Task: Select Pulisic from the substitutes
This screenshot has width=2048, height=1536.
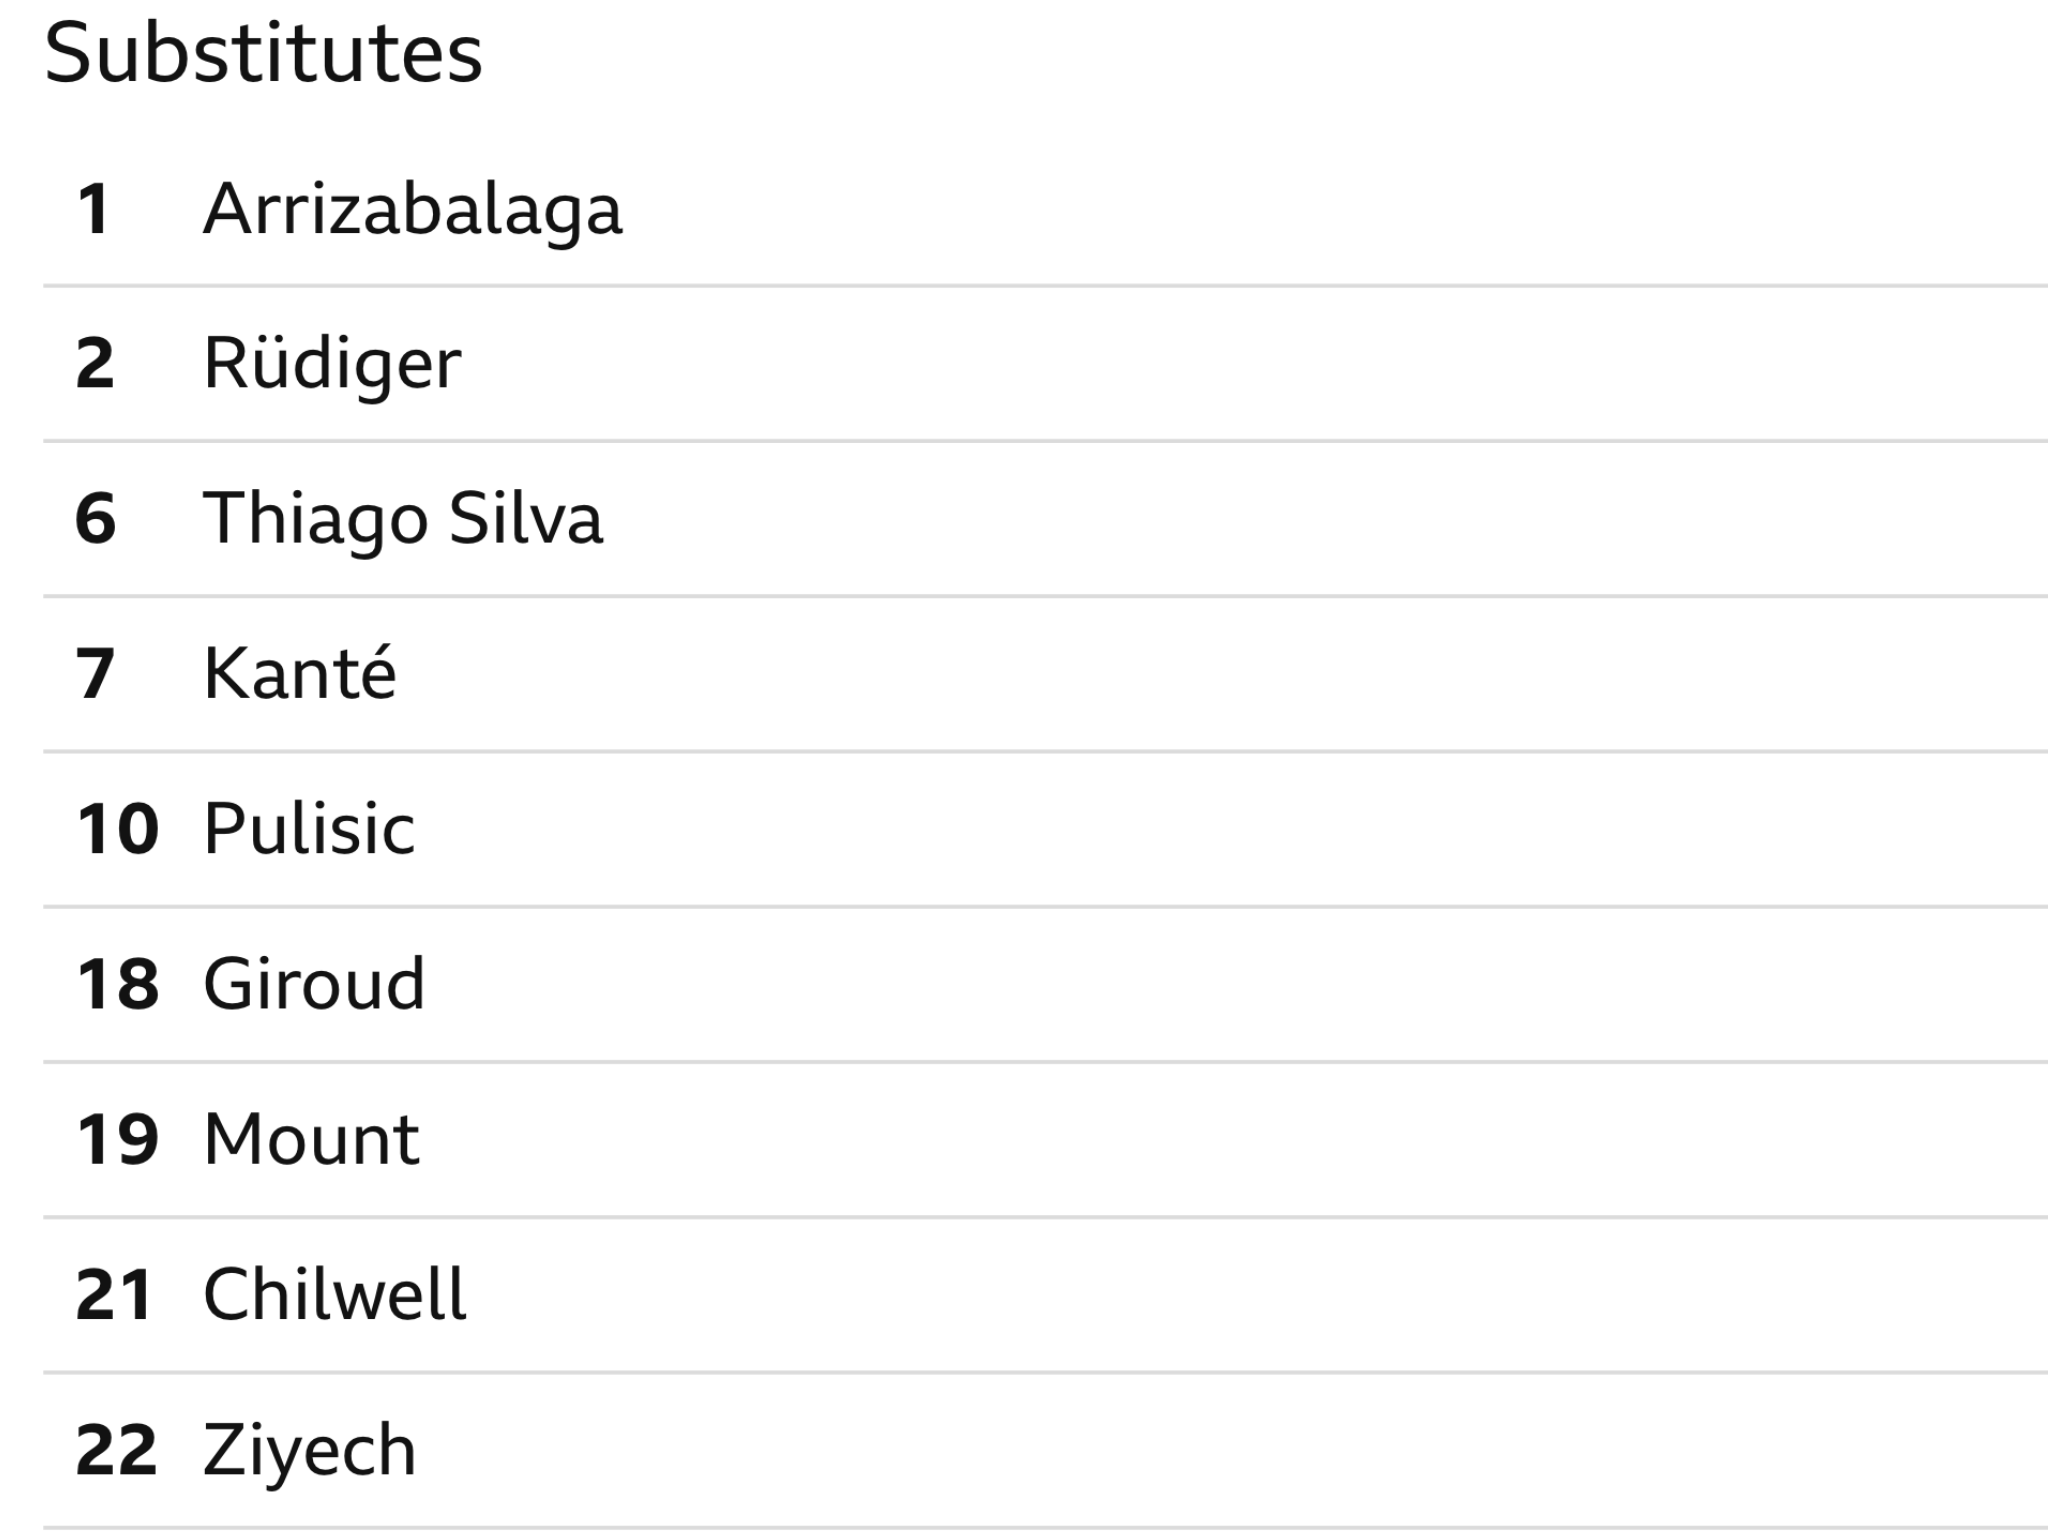Action: [309, 829]
